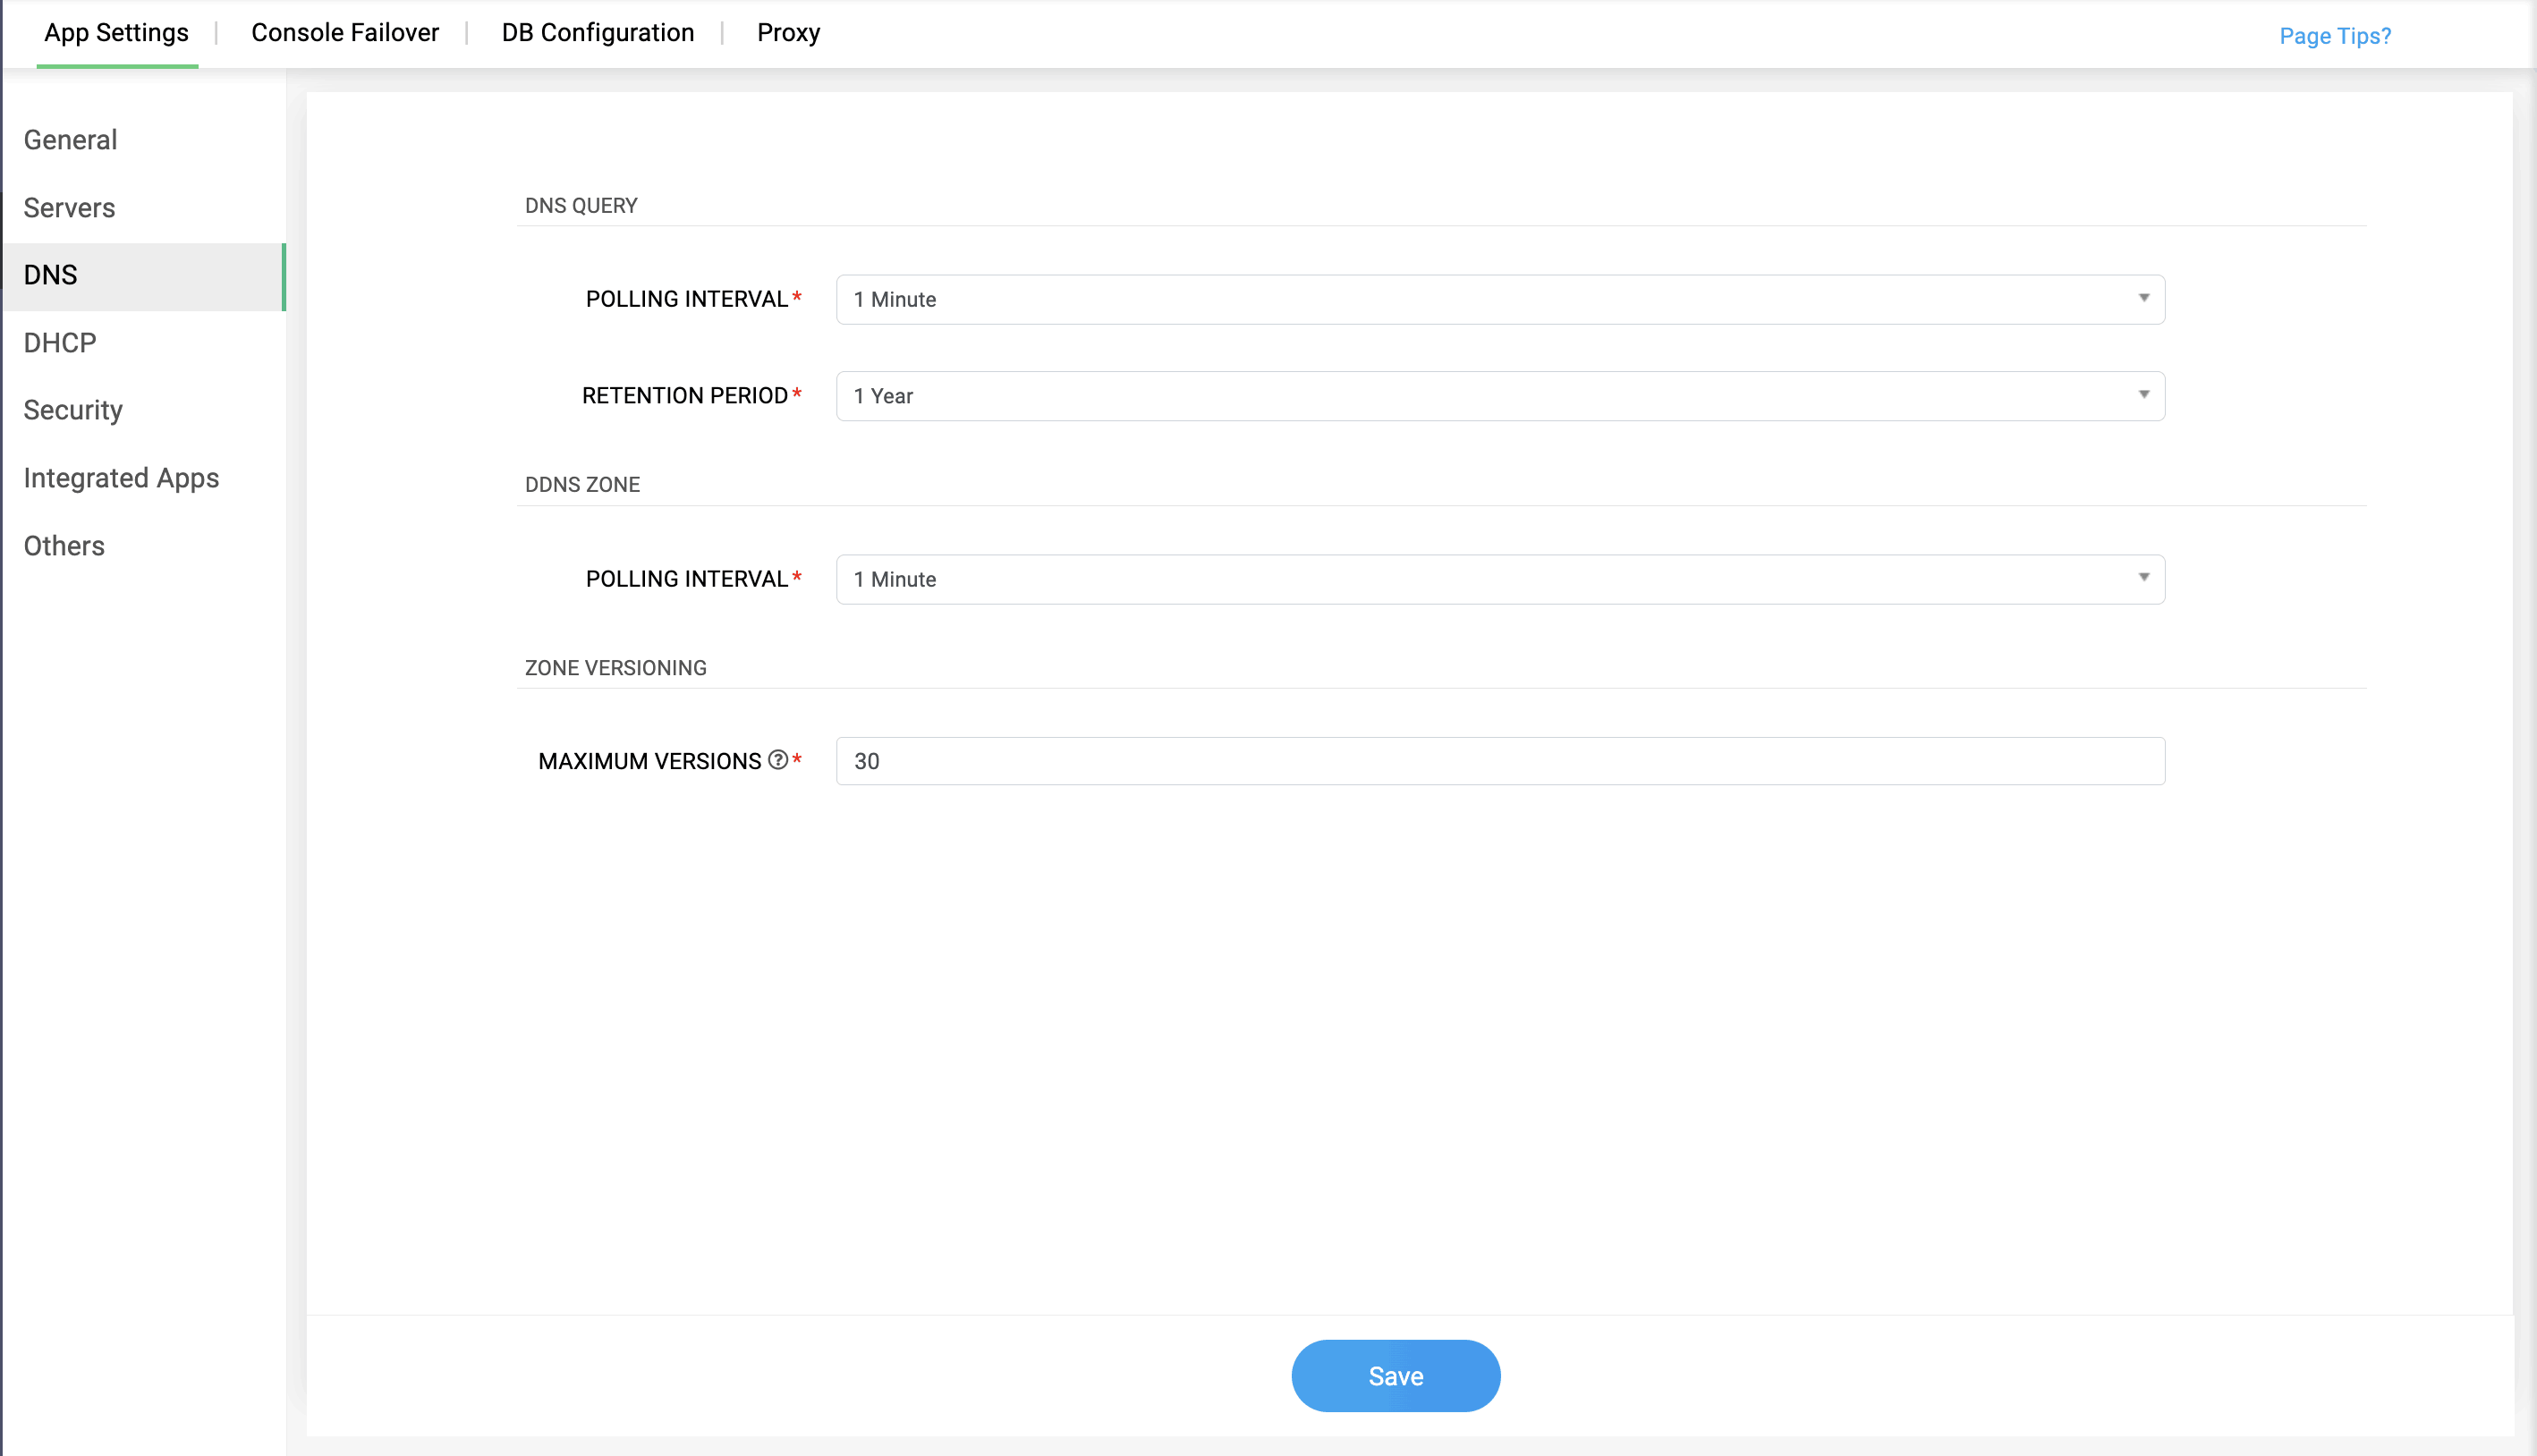The height and width of the screenshot is (1456, 2537).
Task: Open Security settings in sidebar
Action: pos(73,410)
